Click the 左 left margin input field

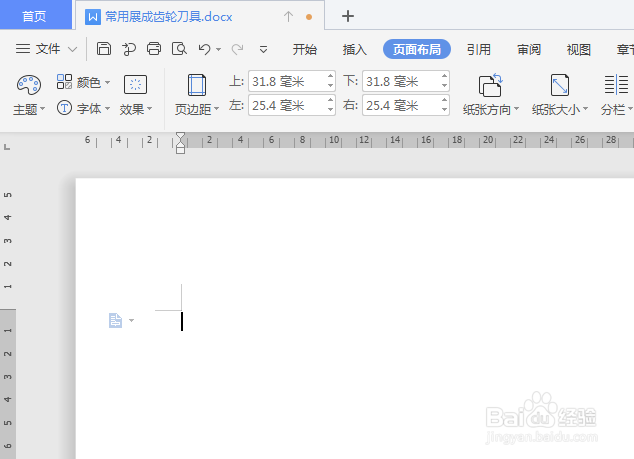click(x=287, y=105)
